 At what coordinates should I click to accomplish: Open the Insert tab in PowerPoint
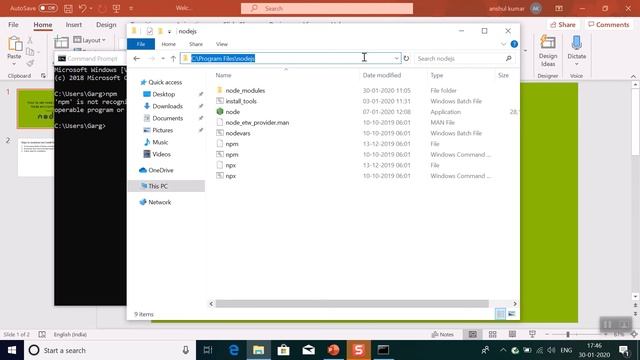point(73,25)
